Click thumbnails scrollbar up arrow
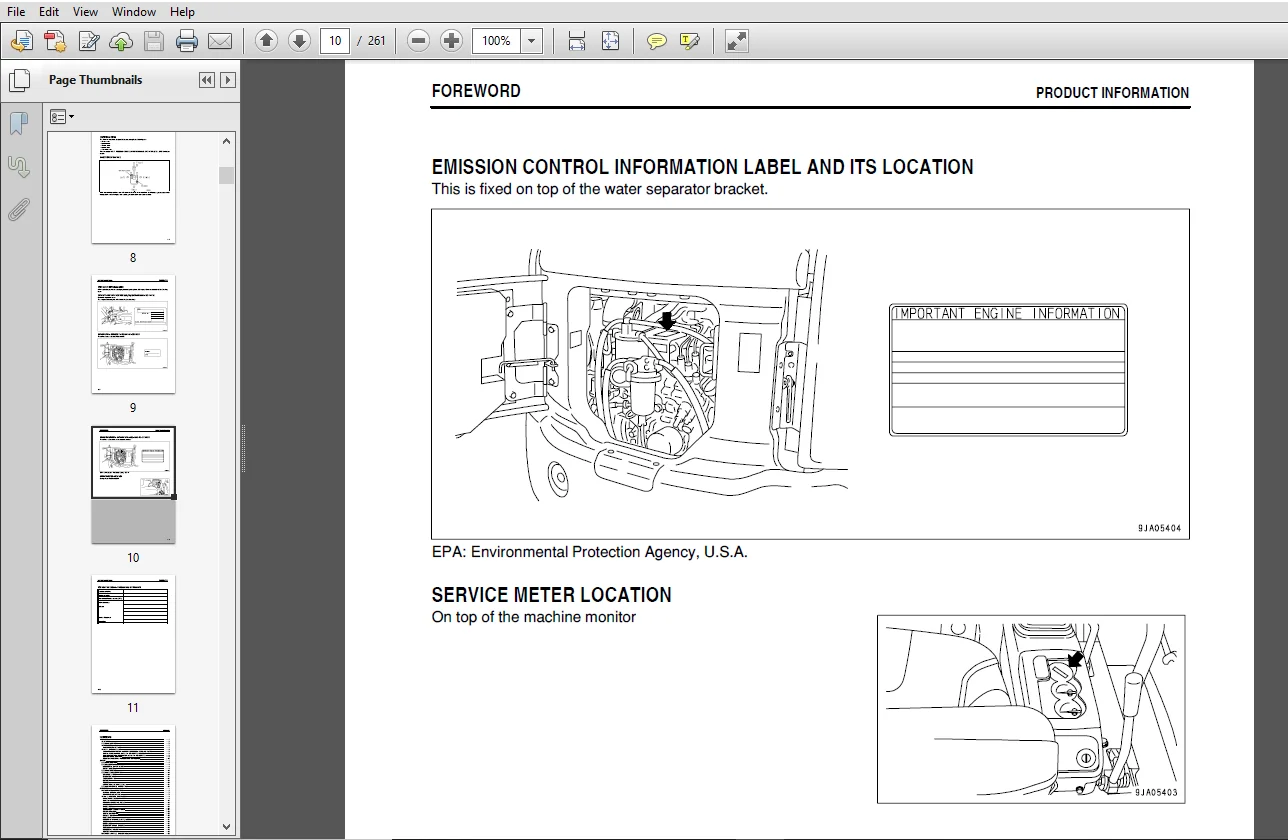 tap(227, 141)
